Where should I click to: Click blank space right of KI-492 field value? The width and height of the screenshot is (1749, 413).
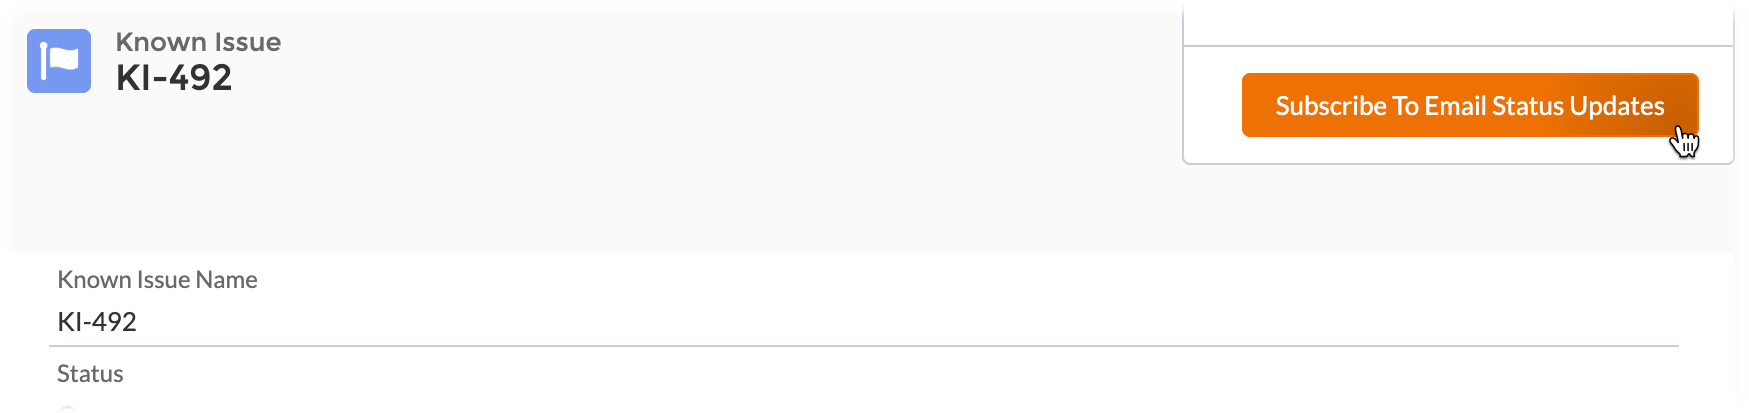[x=800, y=322]
